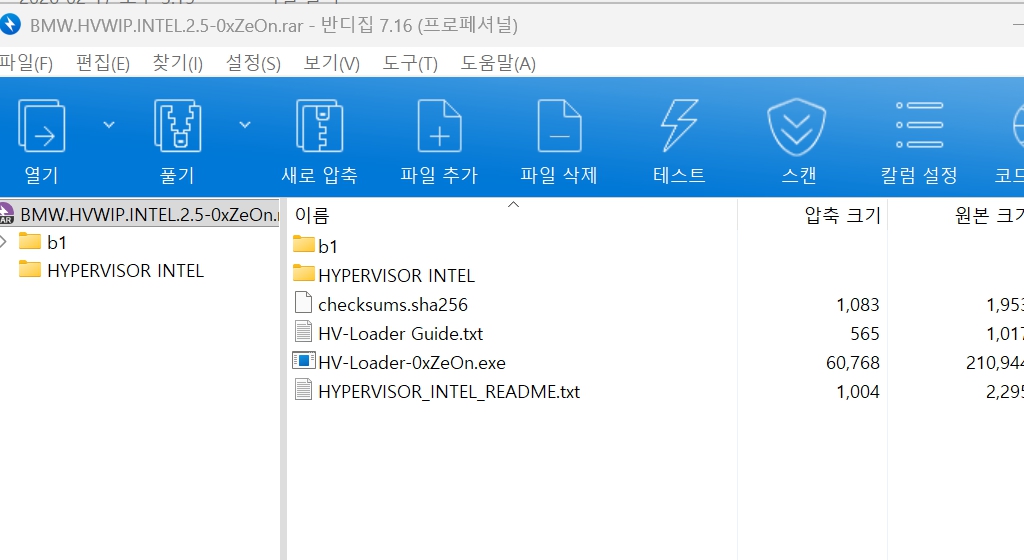Sort by the 압축 크기 column header
1024x560 pixels.
[x=842, y=215]
